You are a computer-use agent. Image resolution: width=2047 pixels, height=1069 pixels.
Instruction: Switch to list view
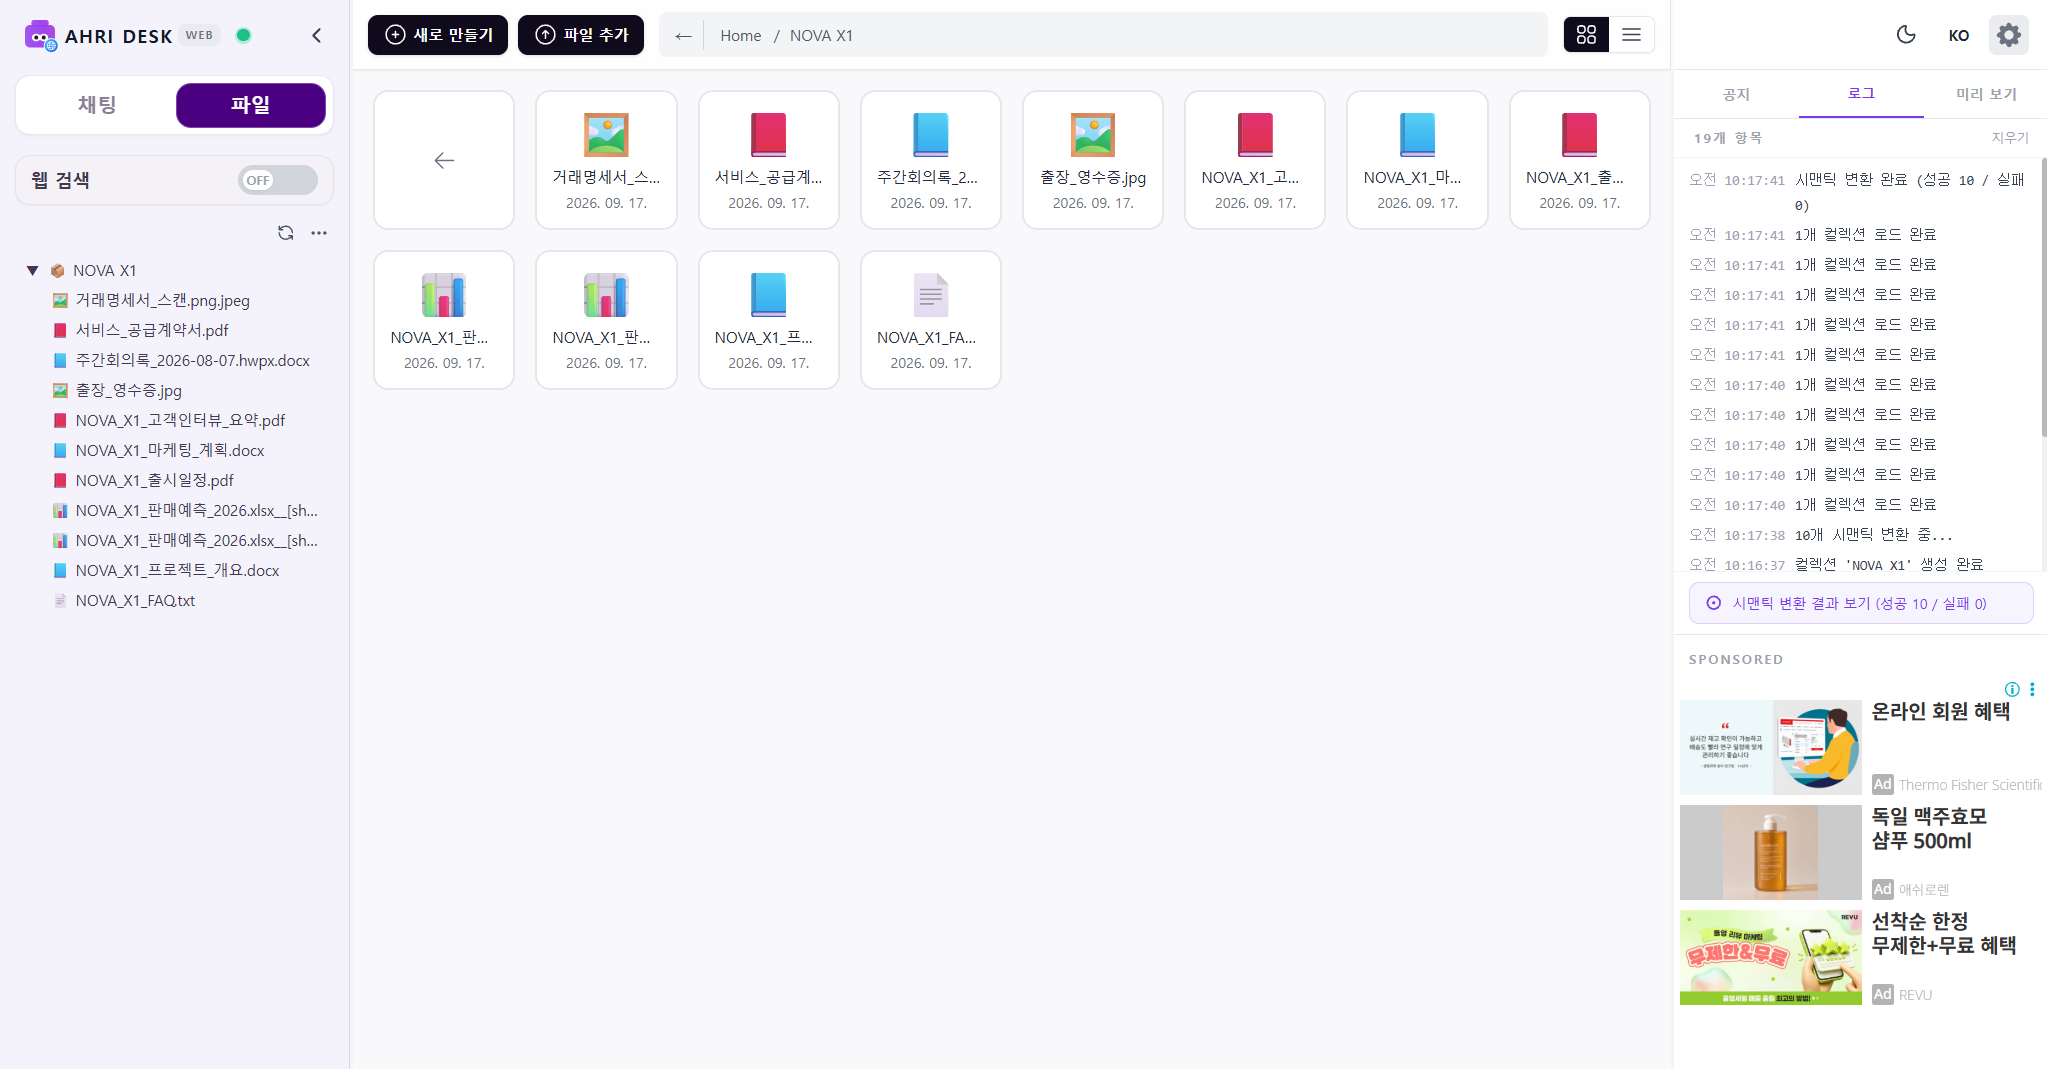pos(1631,35)
